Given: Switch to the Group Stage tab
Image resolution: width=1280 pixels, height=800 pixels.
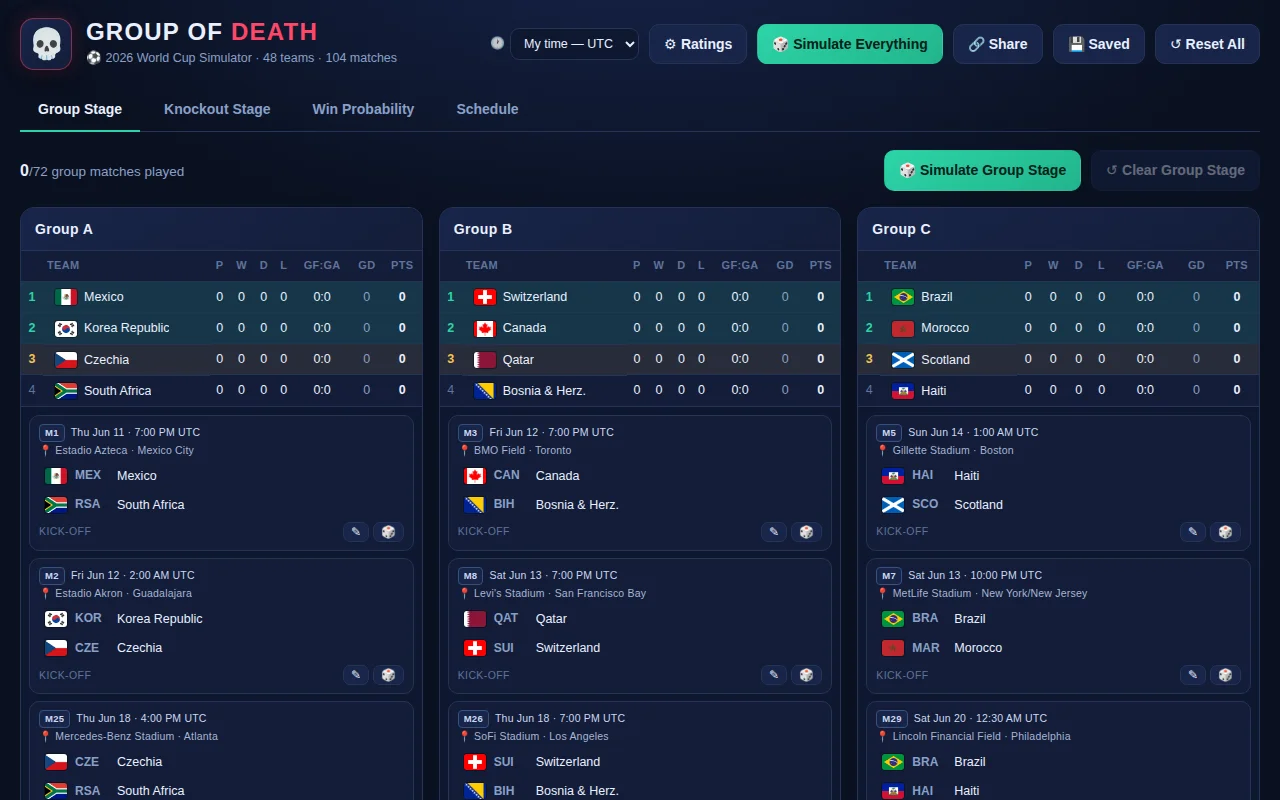Looking at the screenshot, I should 80,109.
